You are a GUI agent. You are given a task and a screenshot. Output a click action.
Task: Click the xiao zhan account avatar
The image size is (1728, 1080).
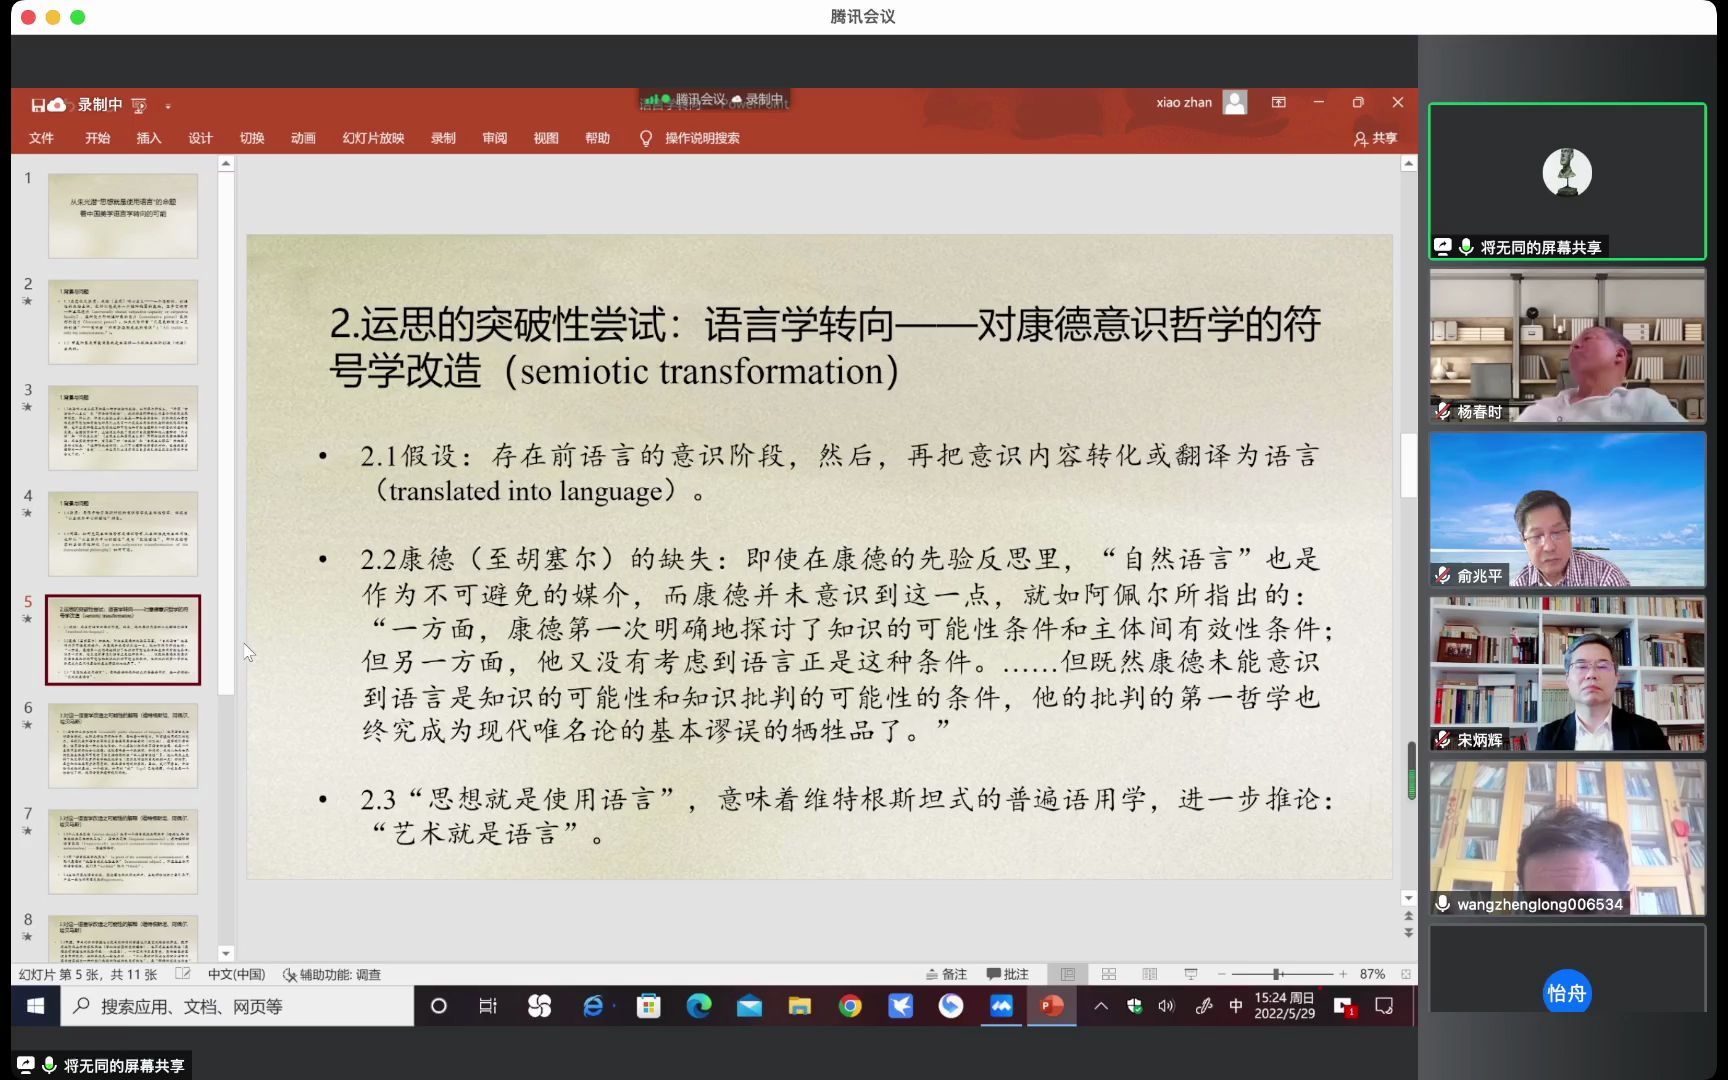point(1235,103)
